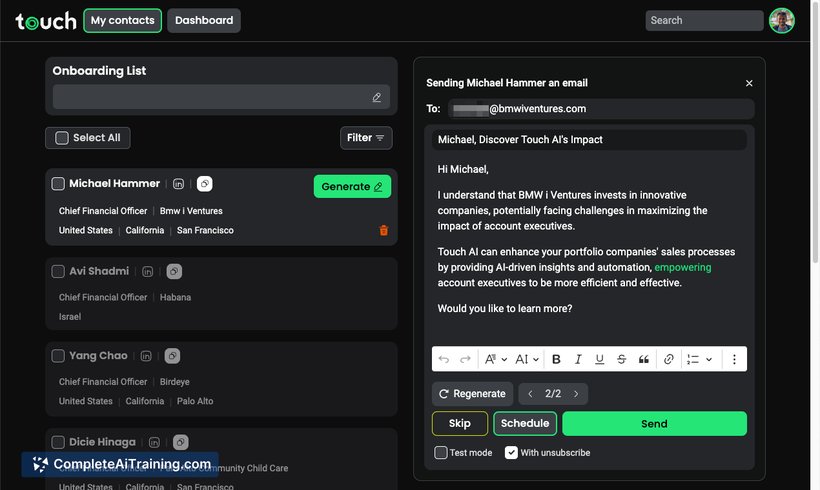
Task: Open the font size dropdown
Action: (527, 359)
